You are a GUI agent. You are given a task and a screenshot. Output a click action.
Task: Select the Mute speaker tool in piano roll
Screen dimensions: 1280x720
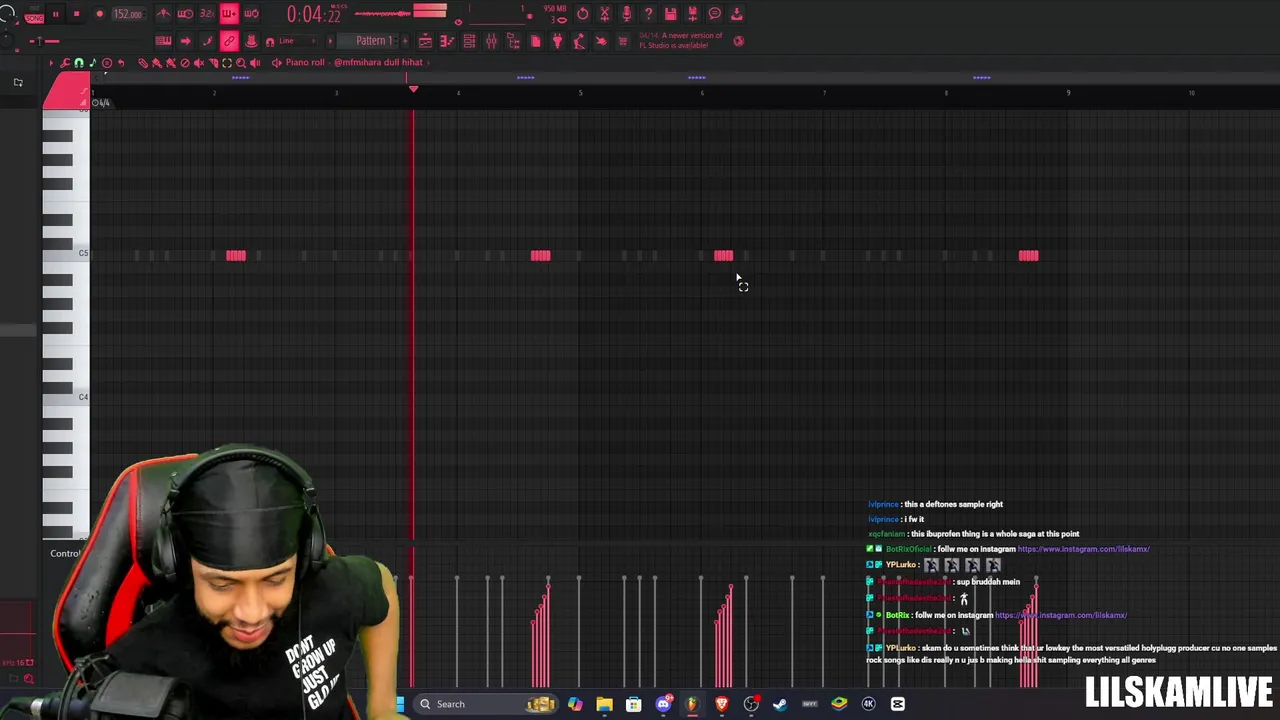pos(199,63)
